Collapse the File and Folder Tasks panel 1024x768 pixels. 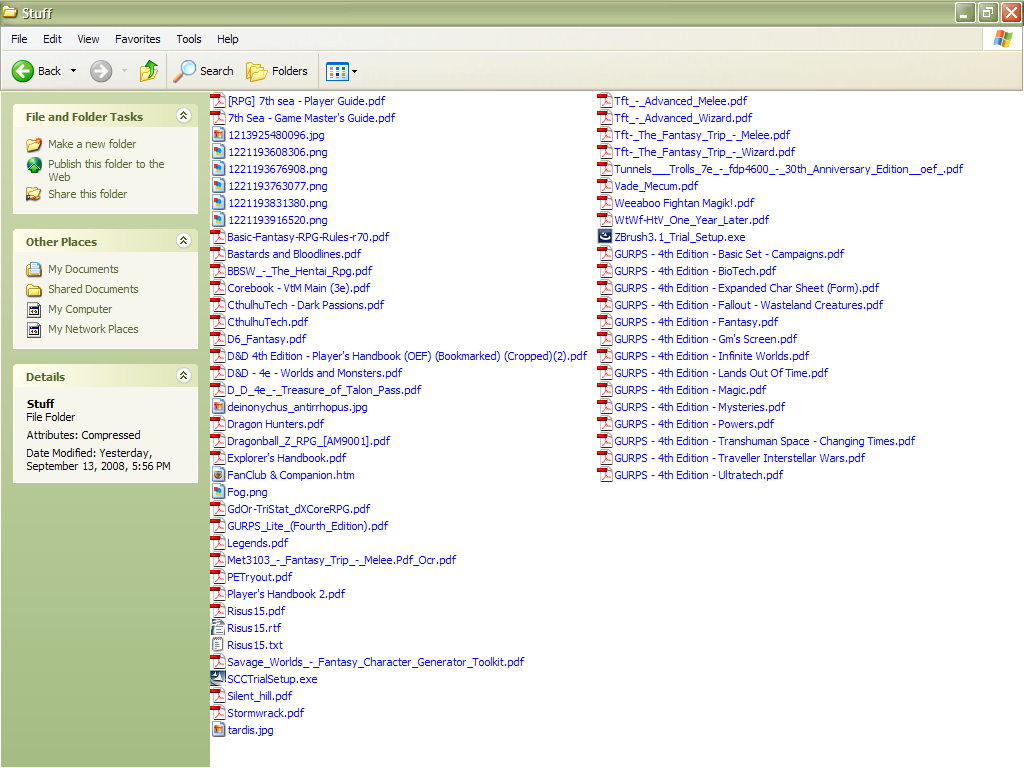point(184,116)
